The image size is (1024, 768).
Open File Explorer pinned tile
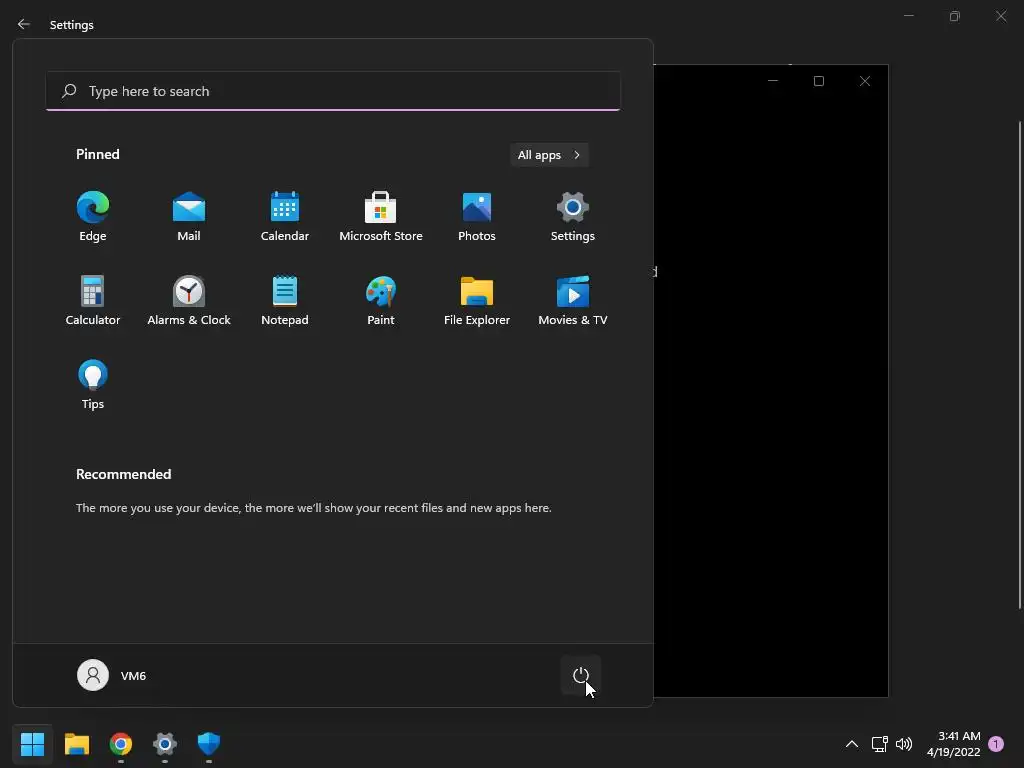(477, 301)
